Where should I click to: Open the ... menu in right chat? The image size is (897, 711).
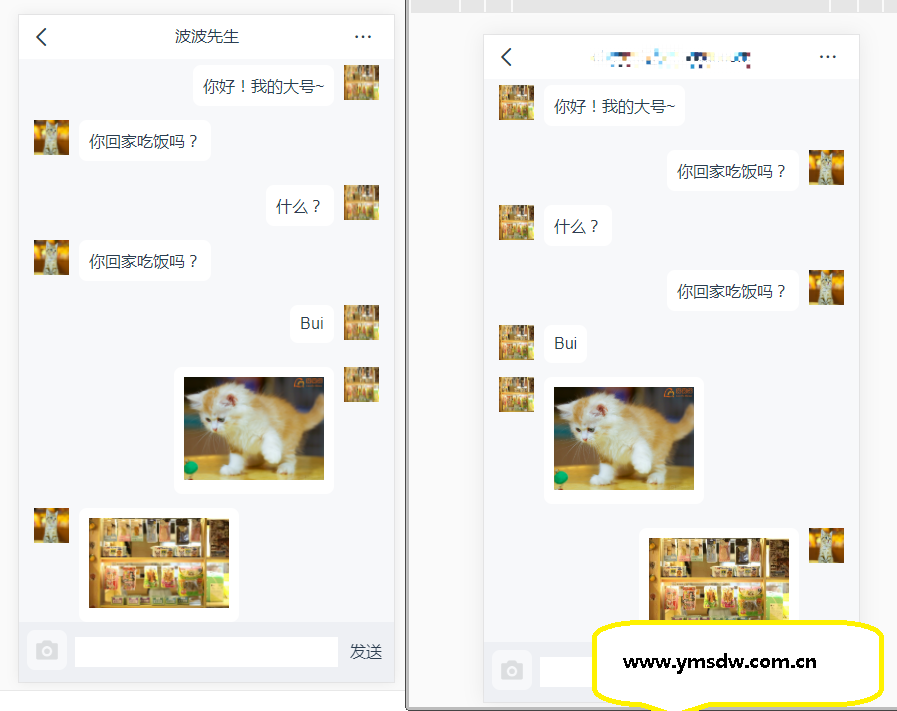(827, 57)
